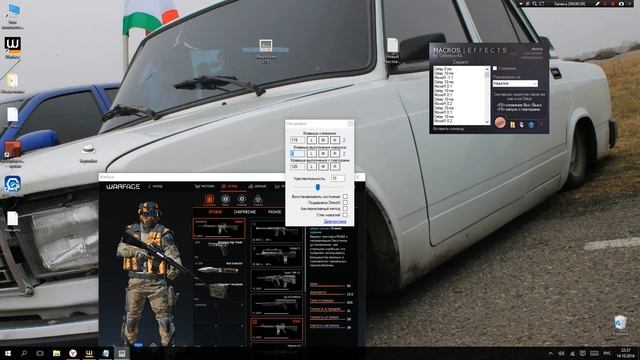Click the question mark beside second key row
The height and width of the screenshot is (360, 640).
(x=344, y=154)
